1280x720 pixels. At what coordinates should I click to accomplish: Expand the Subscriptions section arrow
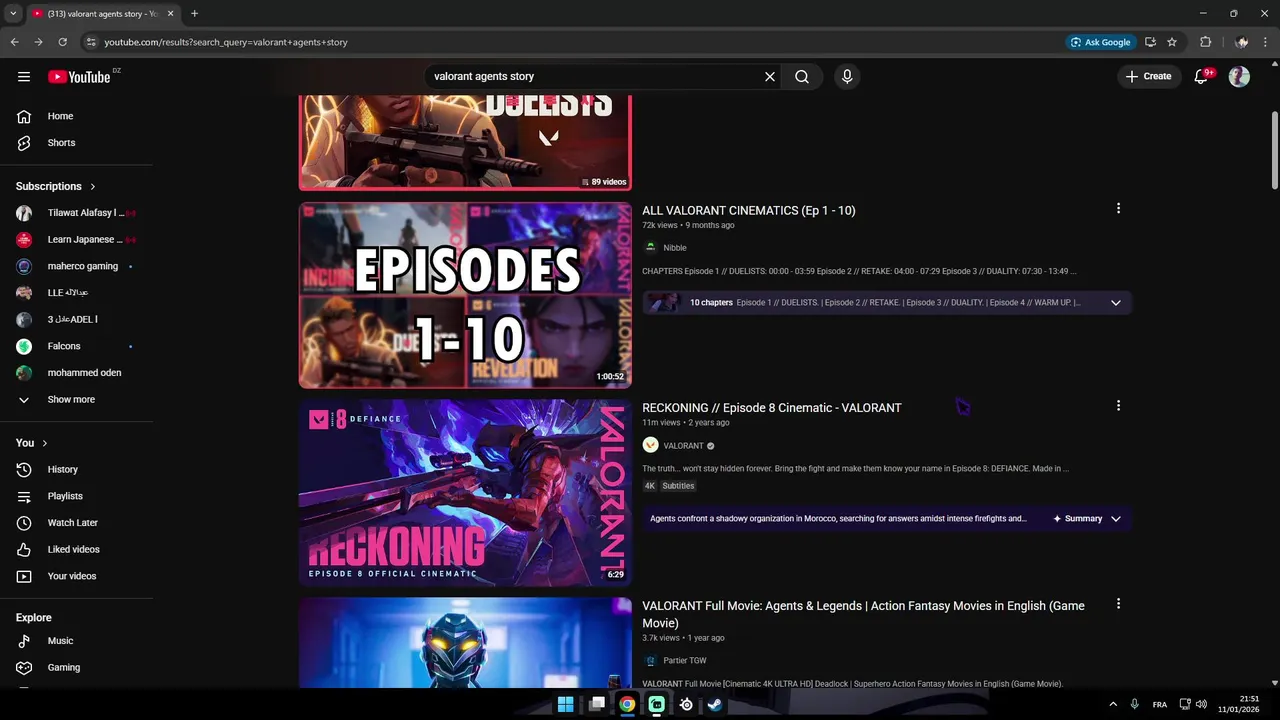coord(93,186)
